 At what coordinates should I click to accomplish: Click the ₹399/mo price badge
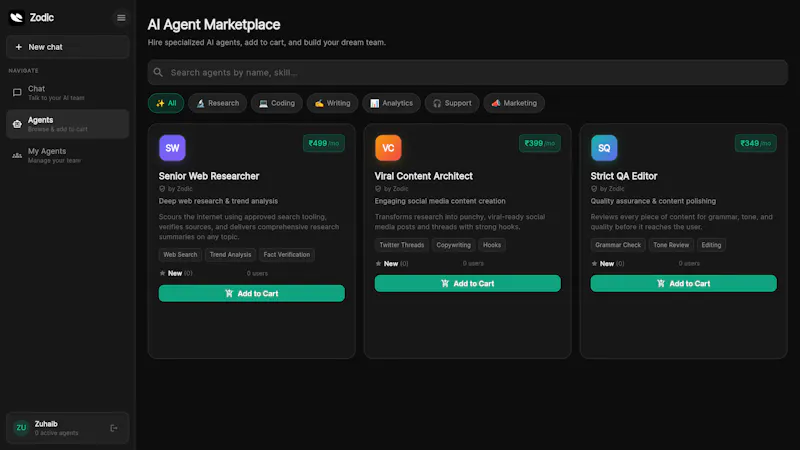click(x=540, y=143)
